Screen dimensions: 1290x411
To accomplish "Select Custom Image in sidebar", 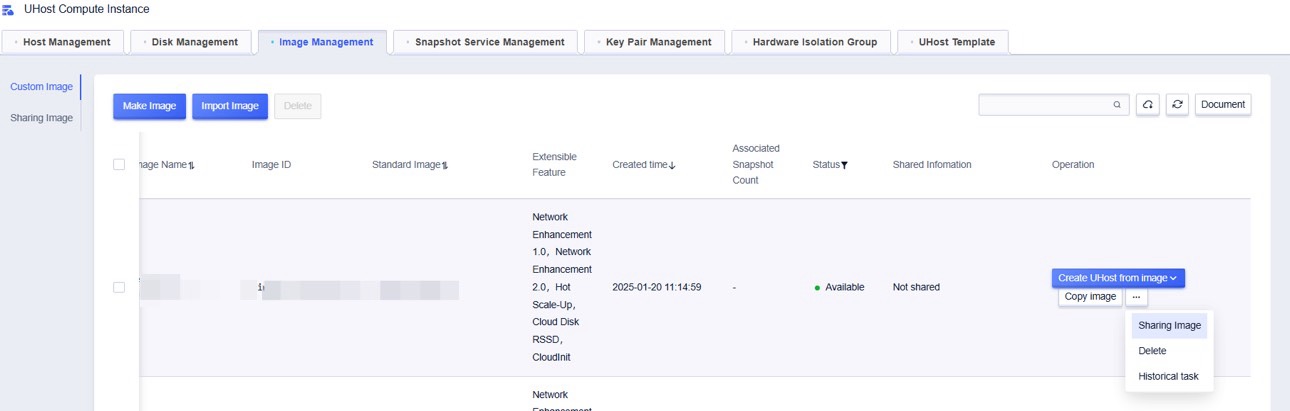I will click(x=41, y=87).
